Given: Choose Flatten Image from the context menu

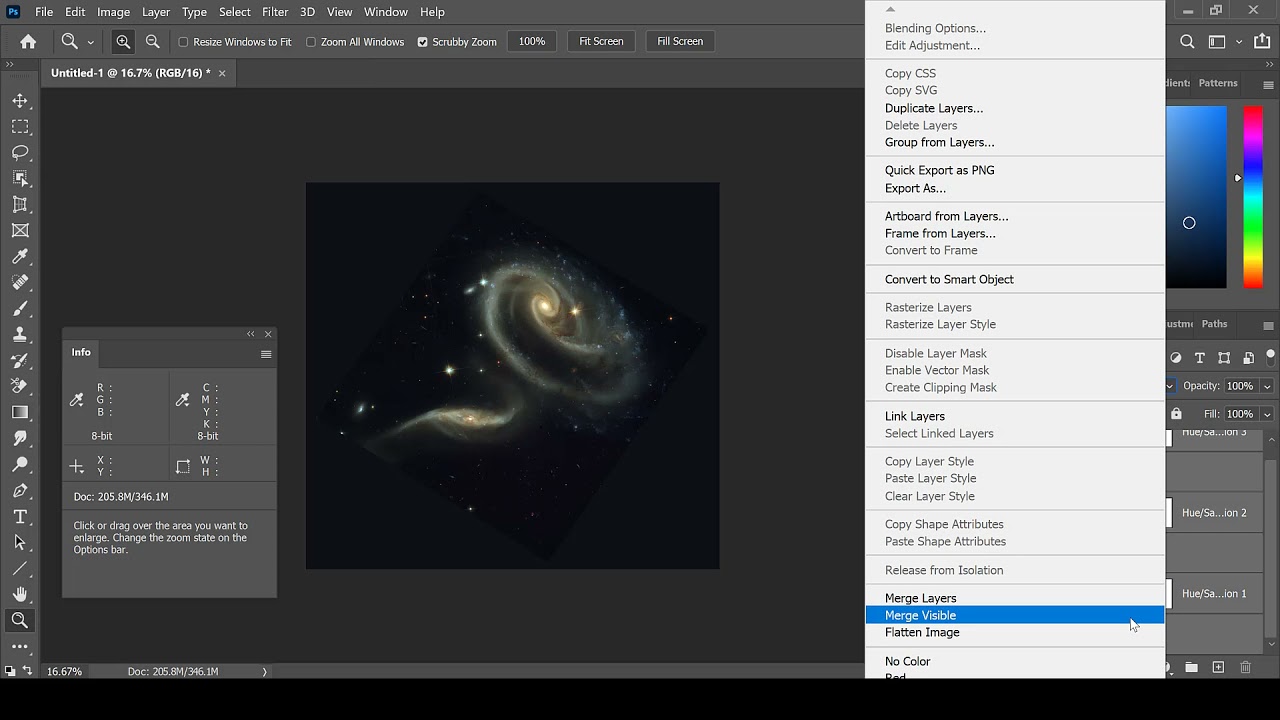Looking at the screenshot, I should [1015, 632].
